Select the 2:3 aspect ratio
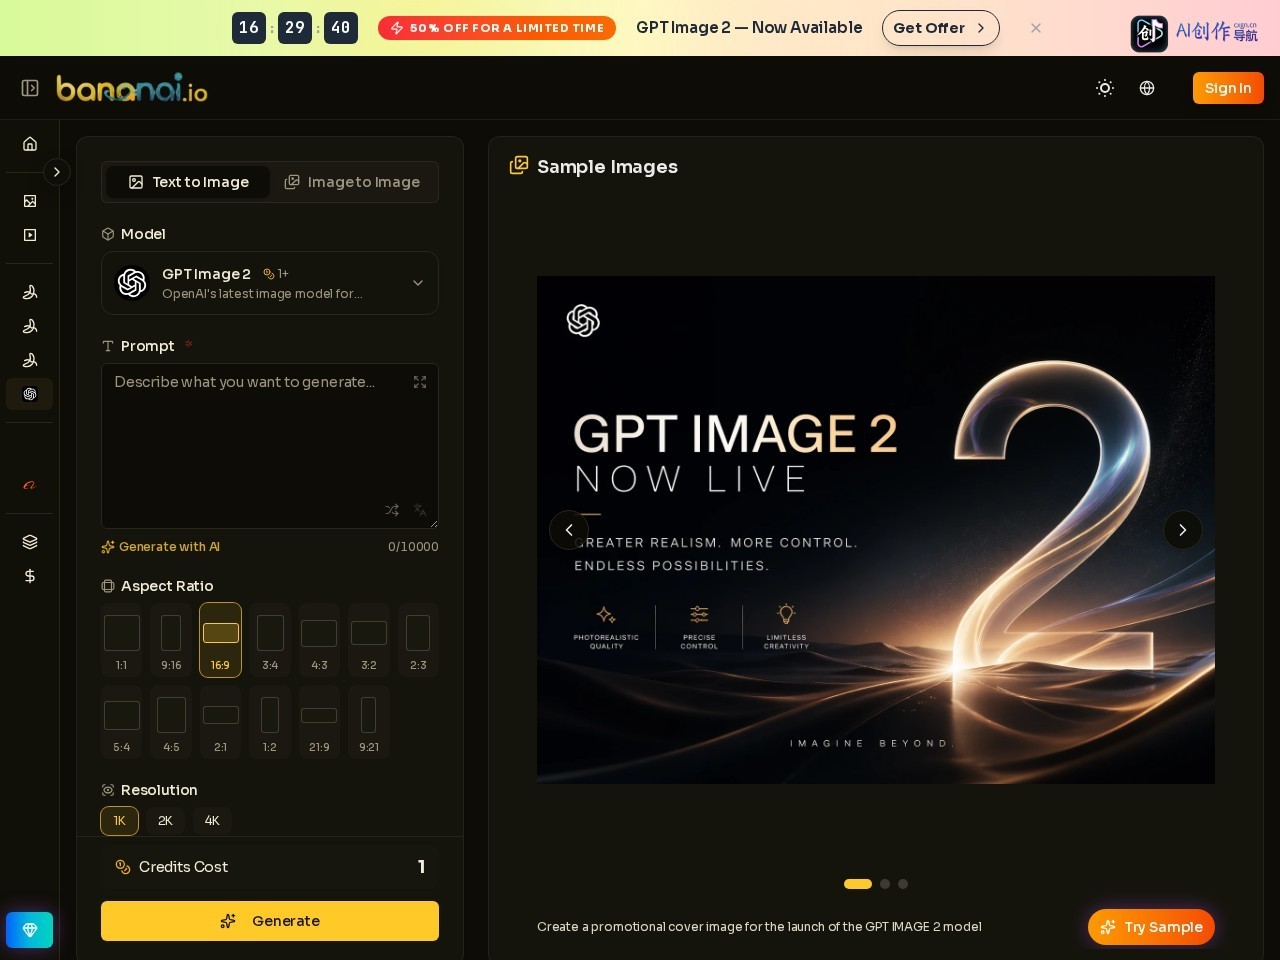Screen dimensions: 1280x960 [x=418, y=640]
